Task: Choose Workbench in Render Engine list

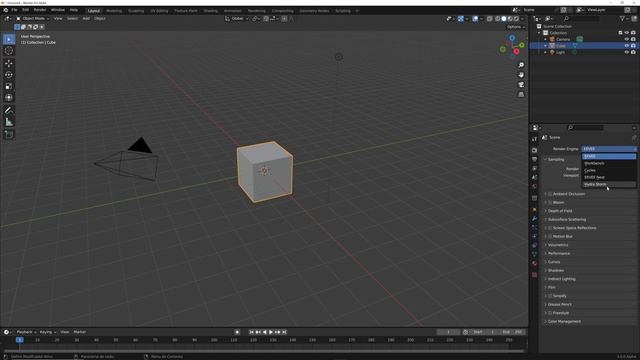Action: tap(609, 163)
